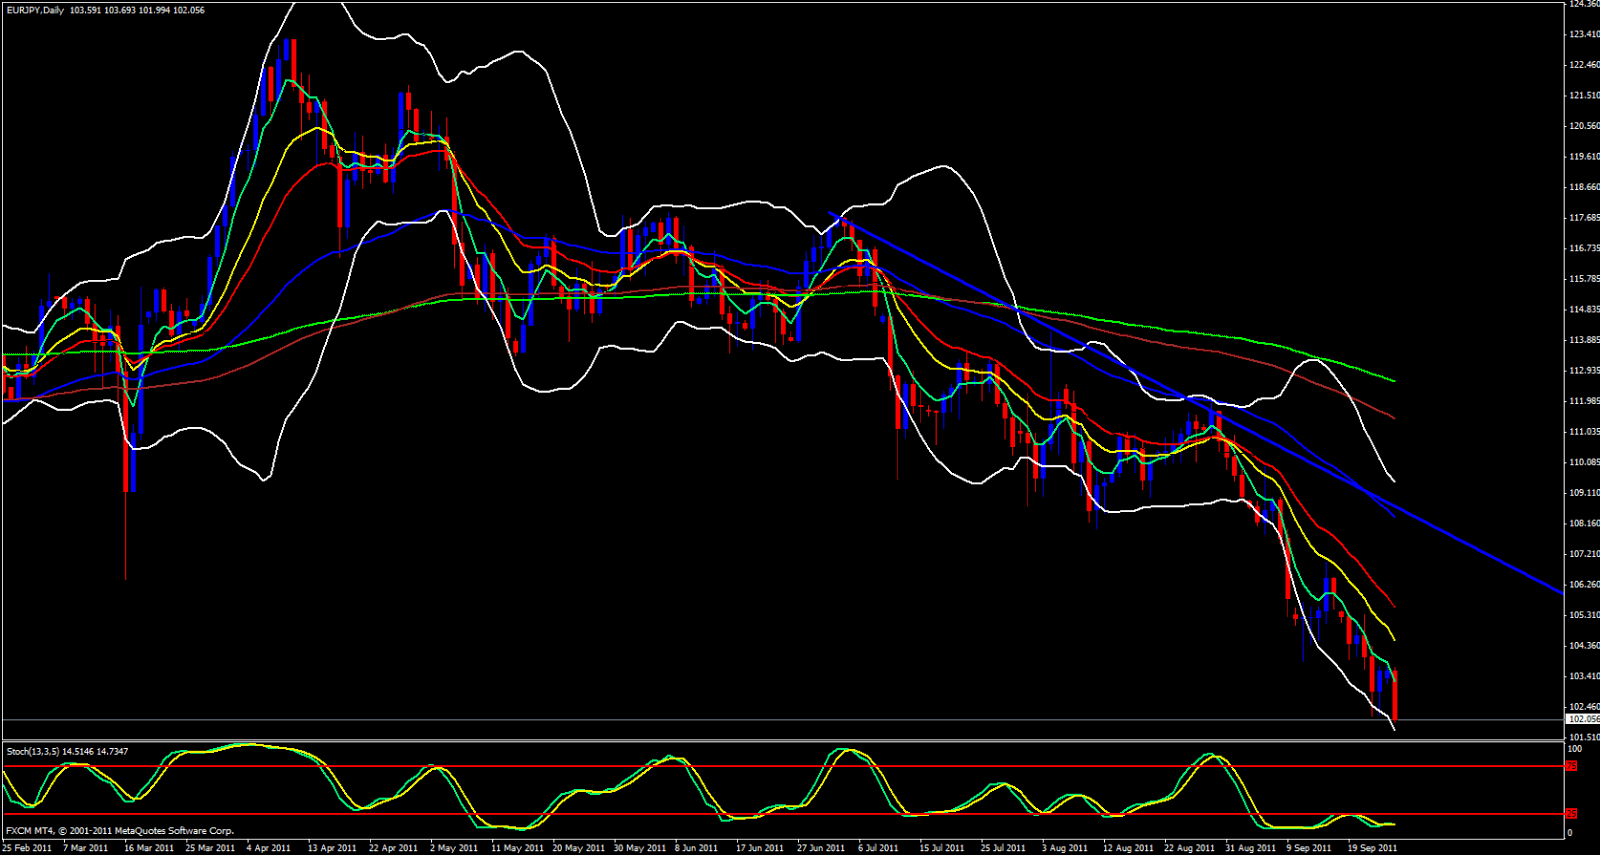Click the 19 Sep 2011 date label
This screenshot has width=1600, height=855.
click(1373, 848)
